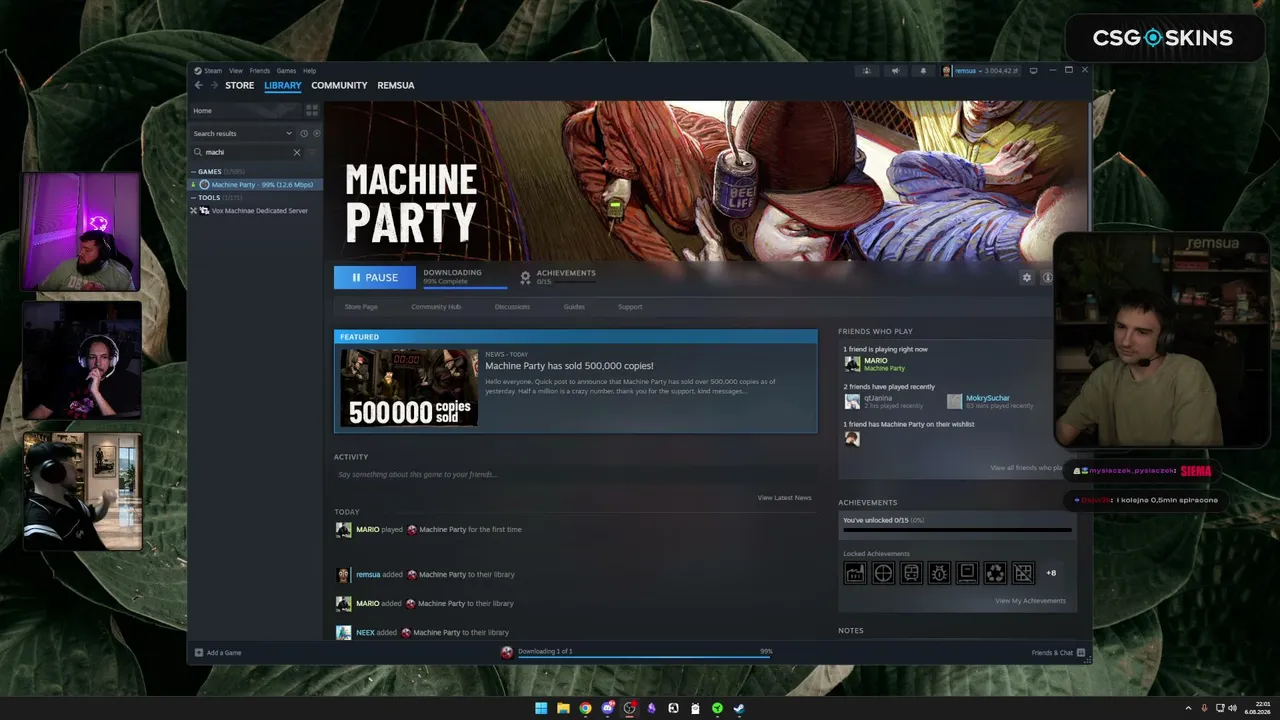Screen dimensions: 1280x720
Task: Open the Windows Start menu
Action: [541, 708]
